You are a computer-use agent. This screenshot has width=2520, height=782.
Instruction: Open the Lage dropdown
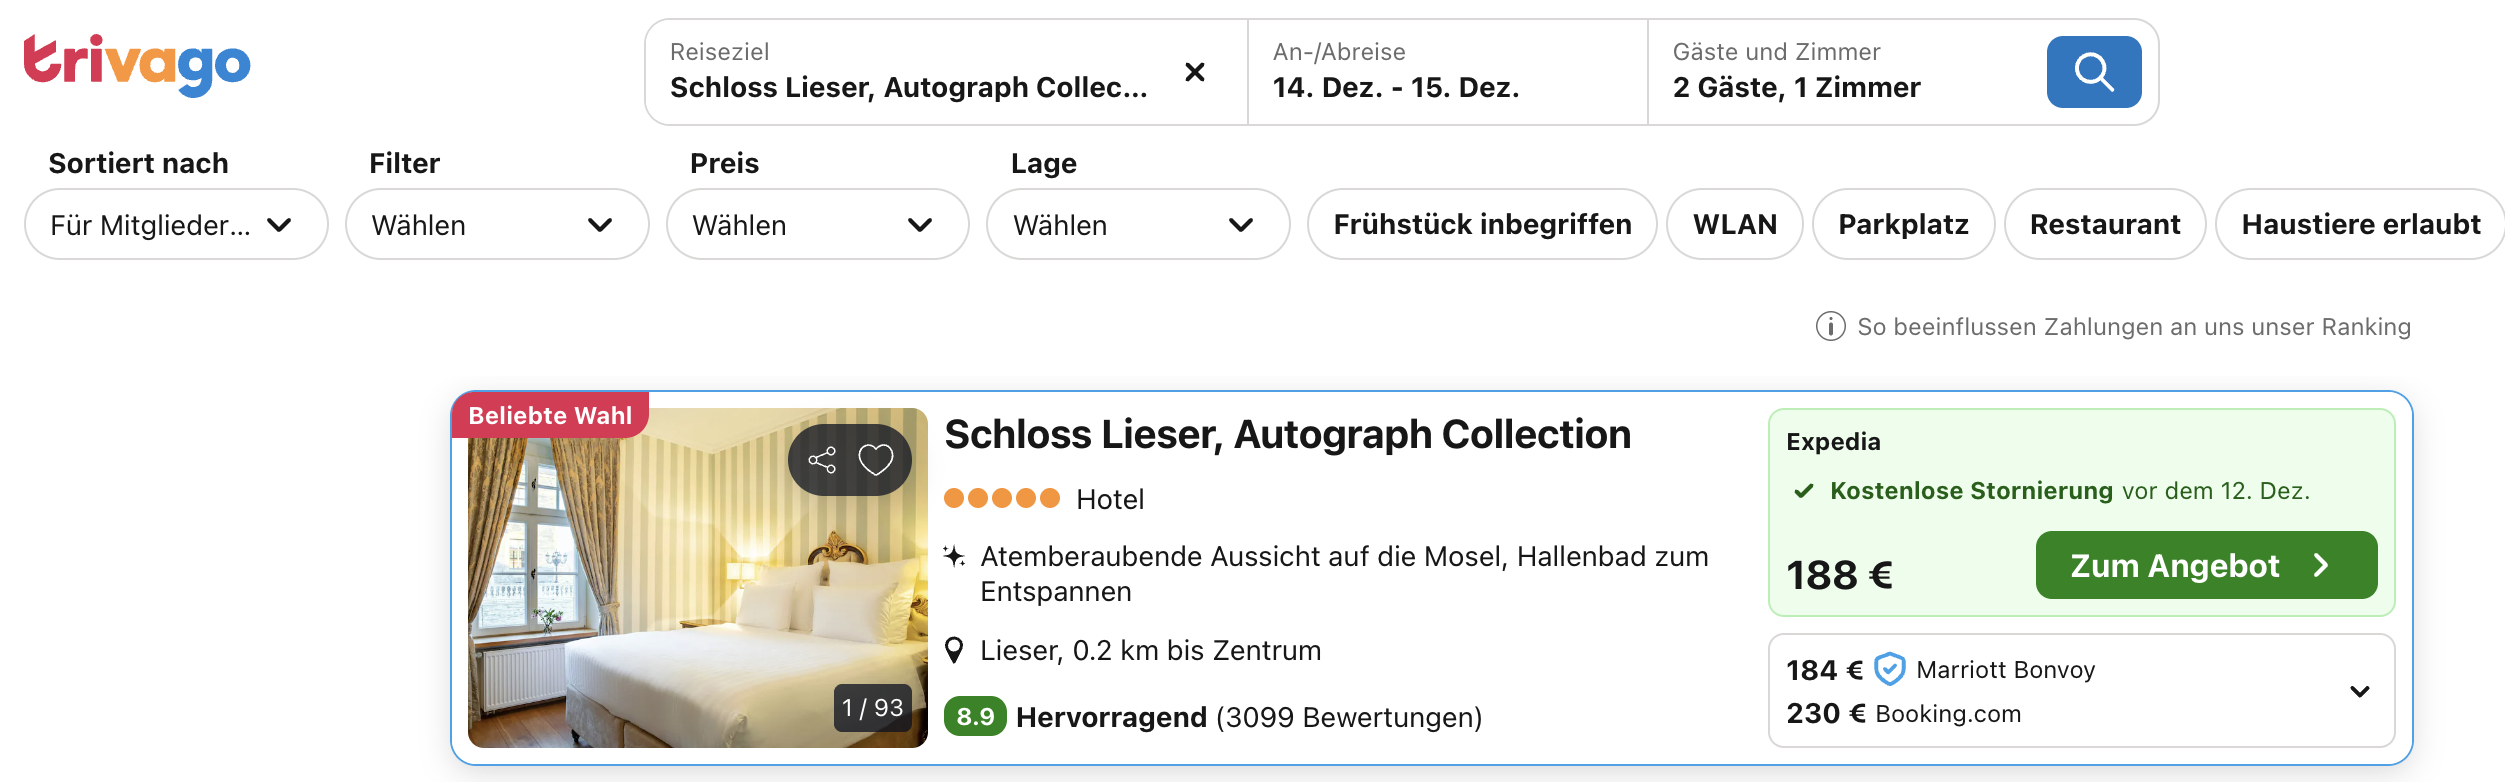[x=1137, y=225]
